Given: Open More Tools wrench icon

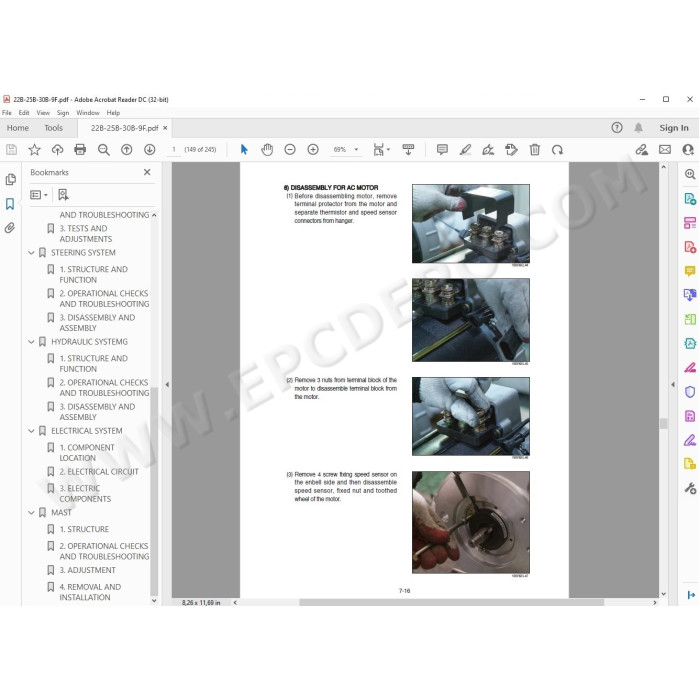Looking at the screenshot, I should coord(690,488).
